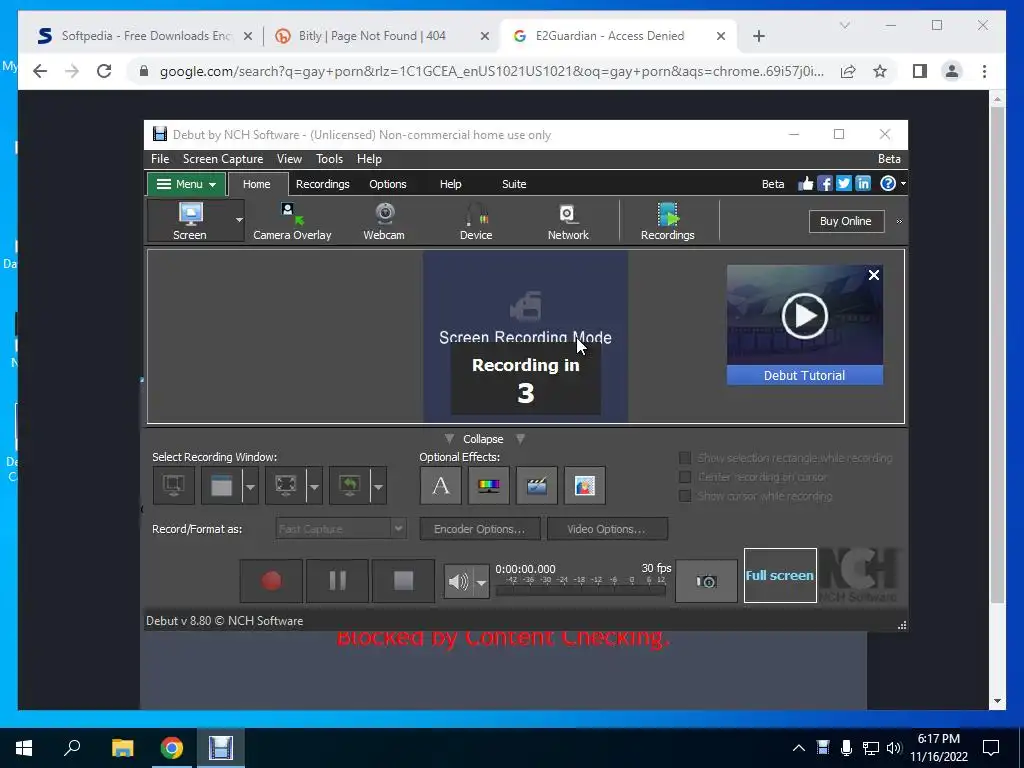Open the green screen effect
1024x768 pixels.
pyautogui.click(x=584, y=485)
